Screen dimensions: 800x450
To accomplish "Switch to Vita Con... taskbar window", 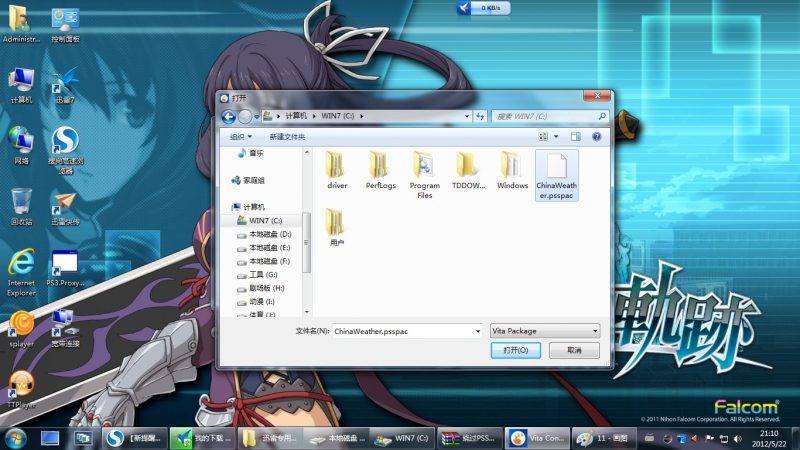I will (x=537, y=438).
